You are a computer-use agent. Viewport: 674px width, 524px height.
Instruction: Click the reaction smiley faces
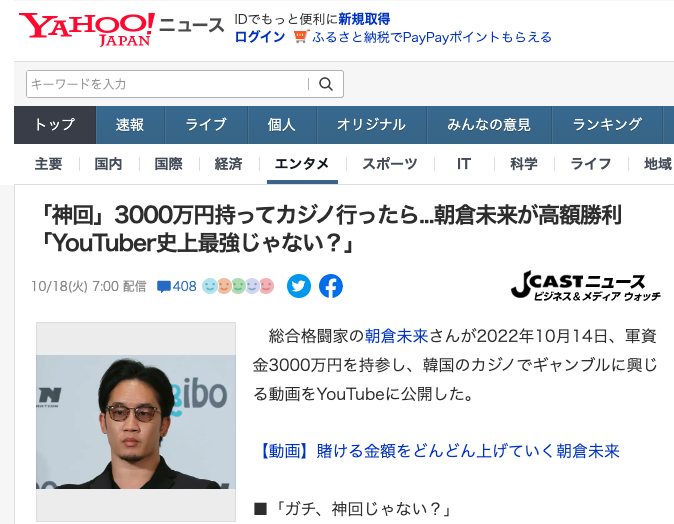[x=238, y=286]
